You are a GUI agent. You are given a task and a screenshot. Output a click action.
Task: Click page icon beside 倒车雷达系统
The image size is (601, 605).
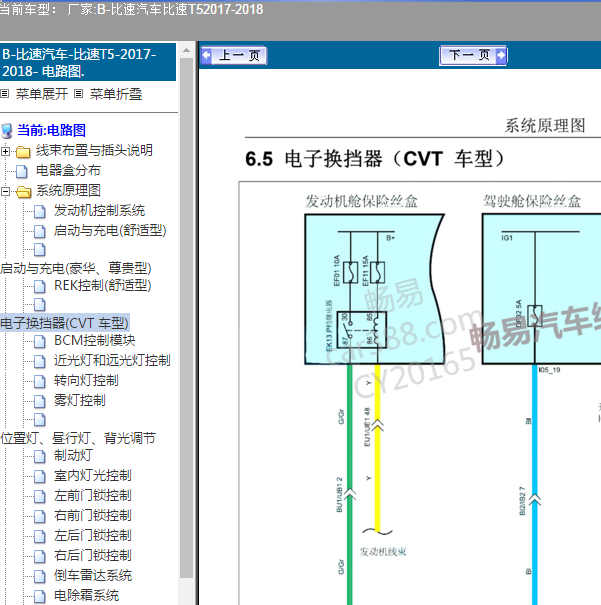(39, 576)
